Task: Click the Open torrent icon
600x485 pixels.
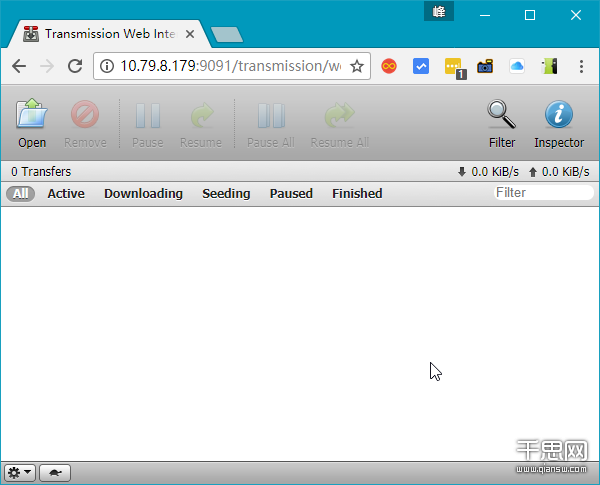Action: (x=32, y=113)
